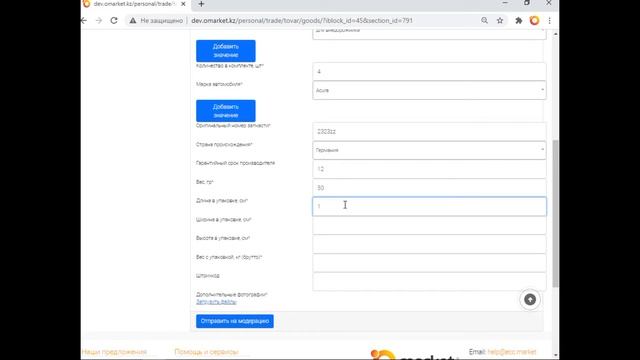Click the warranty period field with value 12
This screenshot has width=640, height=360.
click(x=429, y=169)
